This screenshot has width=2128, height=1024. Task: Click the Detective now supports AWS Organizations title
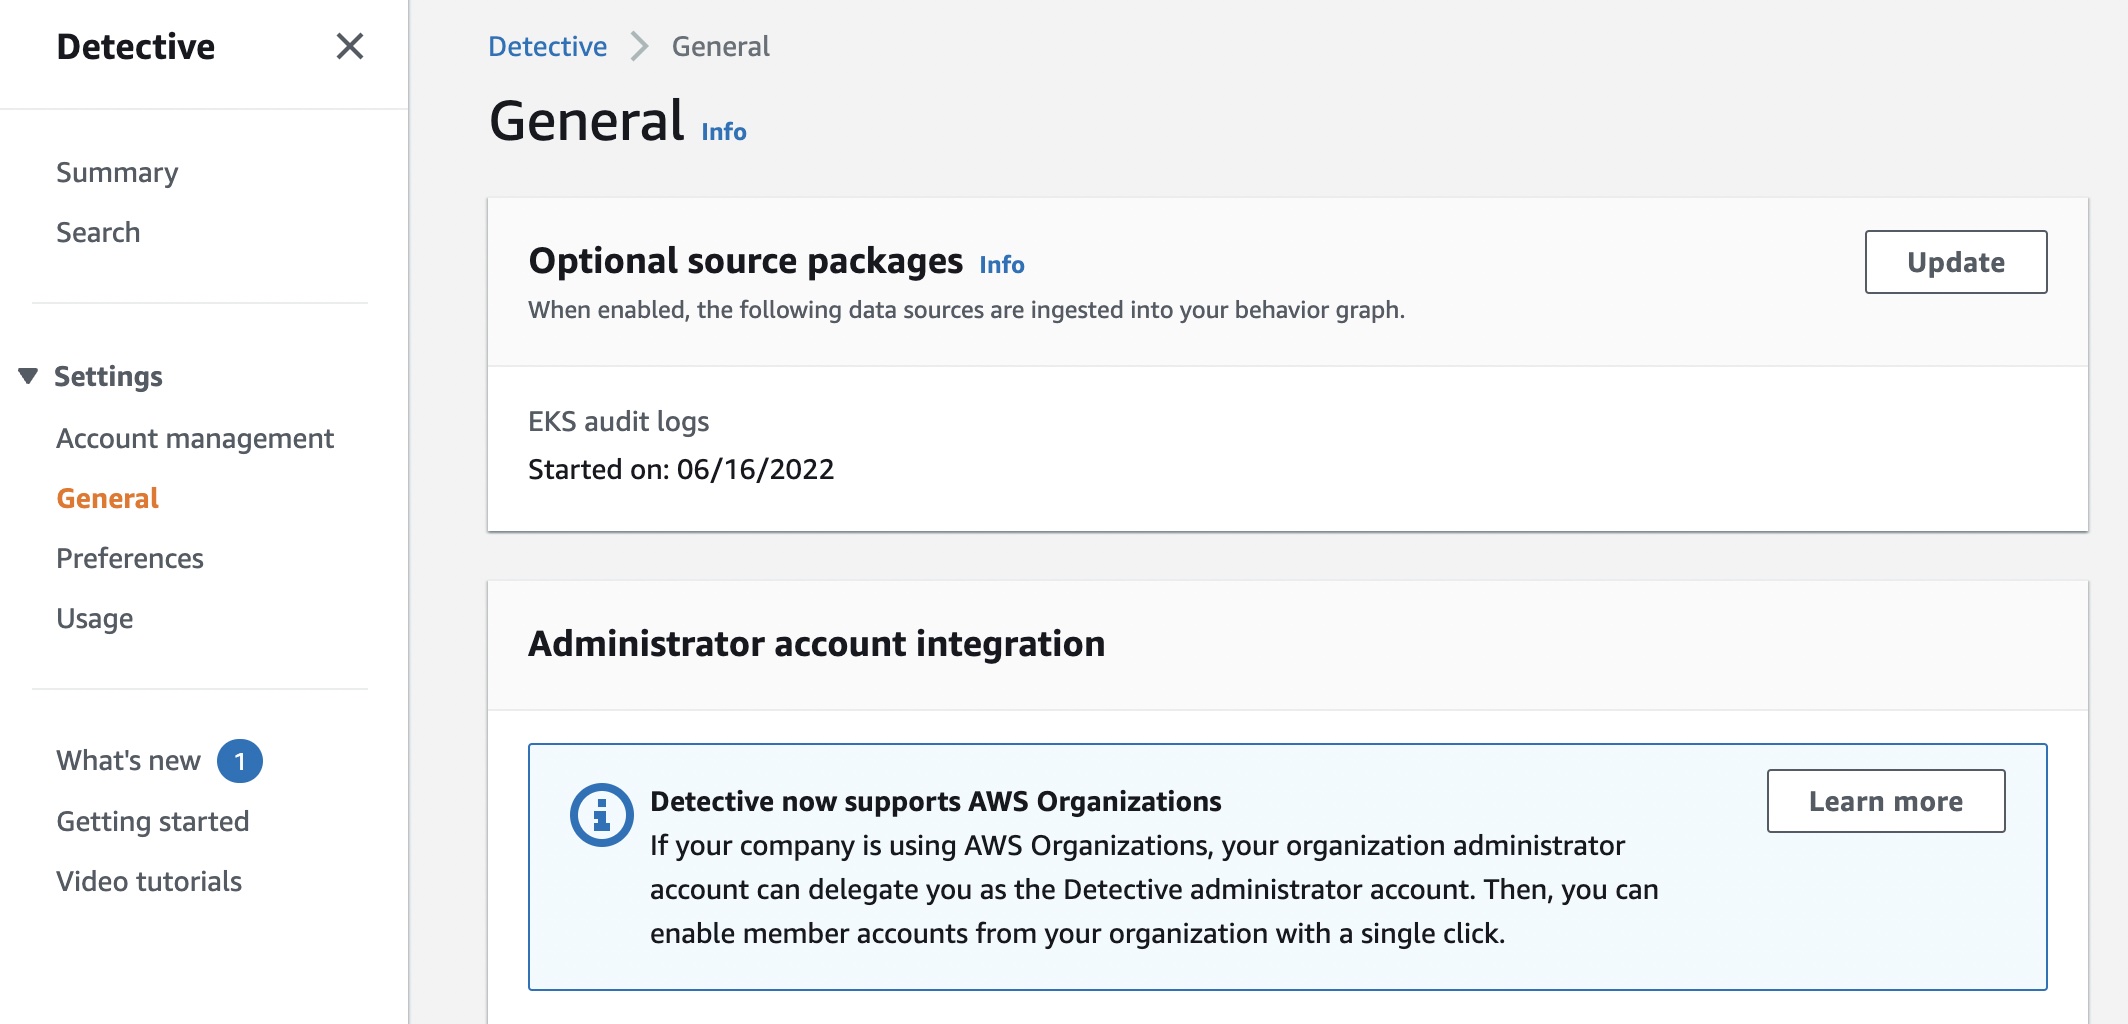pyautogui.click(x=935, y=801)
